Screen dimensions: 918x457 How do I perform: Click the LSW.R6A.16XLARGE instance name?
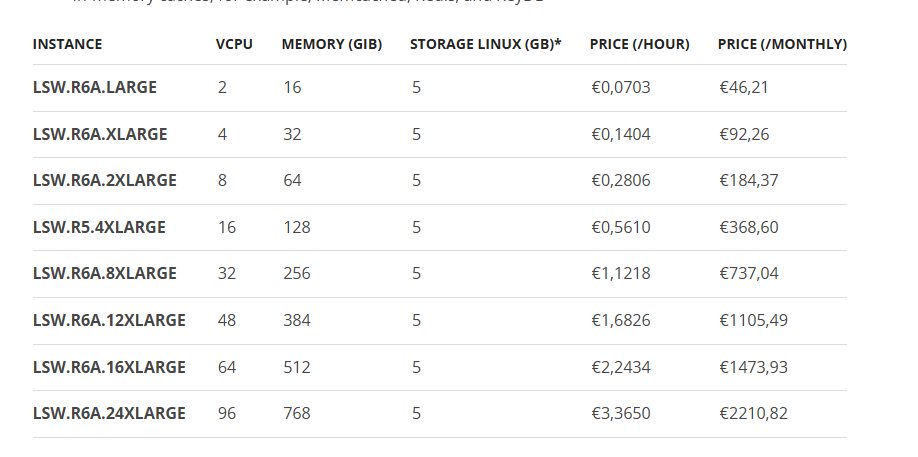pyautogui.click(x=109, y=367)
